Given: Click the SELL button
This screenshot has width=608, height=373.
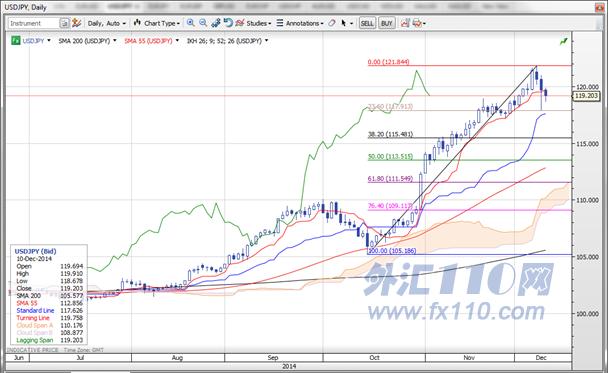Looking at the screenshot, I should [367, 23].
